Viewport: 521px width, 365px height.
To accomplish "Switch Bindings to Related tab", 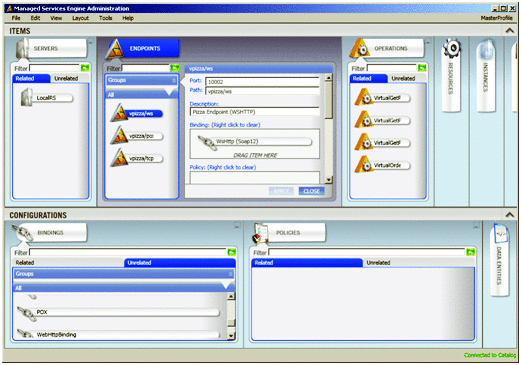I will pyautogui.click(x=68, y=263).
